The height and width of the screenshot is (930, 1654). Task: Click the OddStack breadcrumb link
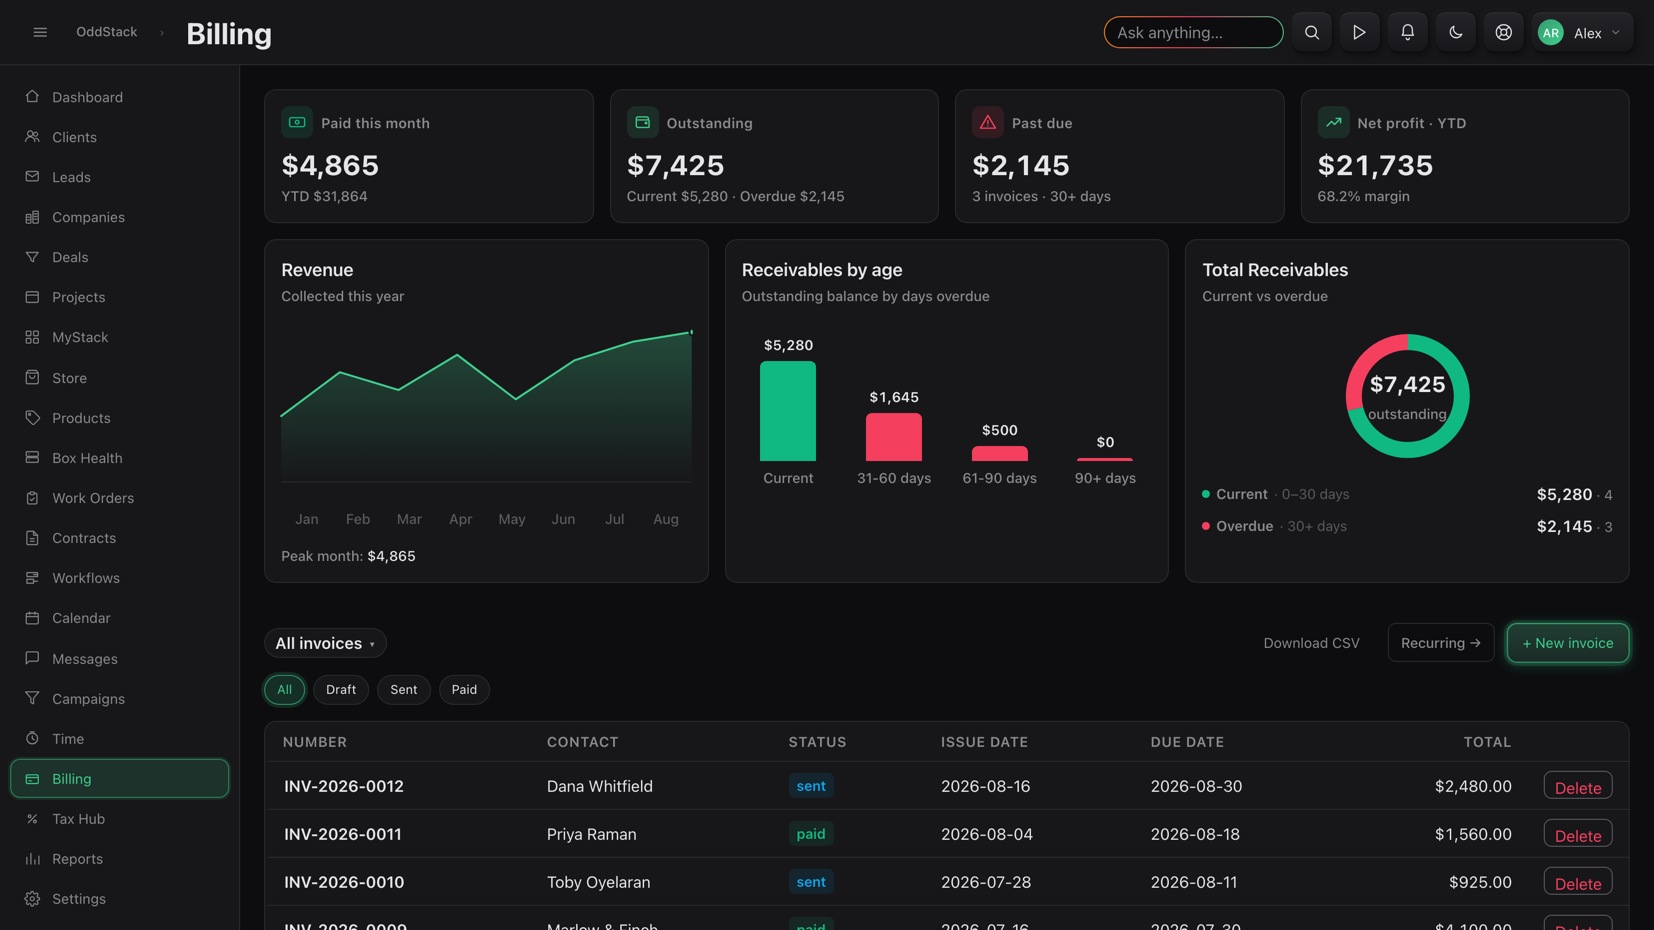click(107, 32)
